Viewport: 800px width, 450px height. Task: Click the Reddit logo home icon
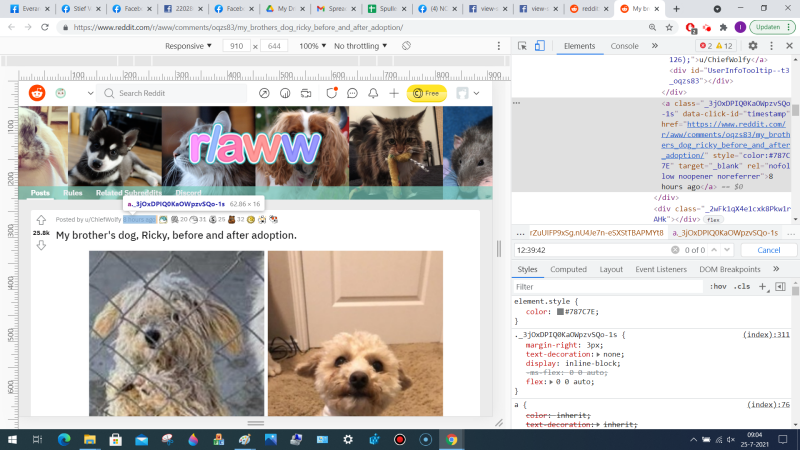point(37,93)
